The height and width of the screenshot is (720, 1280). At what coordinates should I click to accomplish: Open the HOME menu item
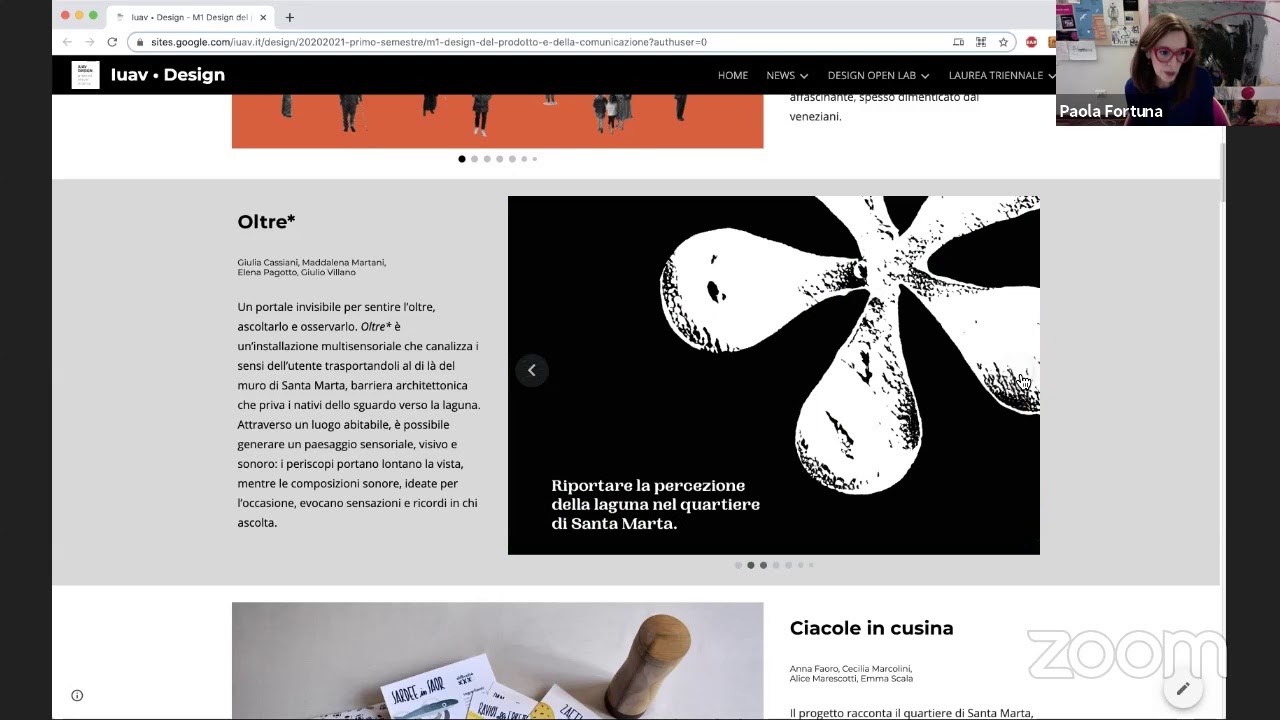click(x=733, y=75)
